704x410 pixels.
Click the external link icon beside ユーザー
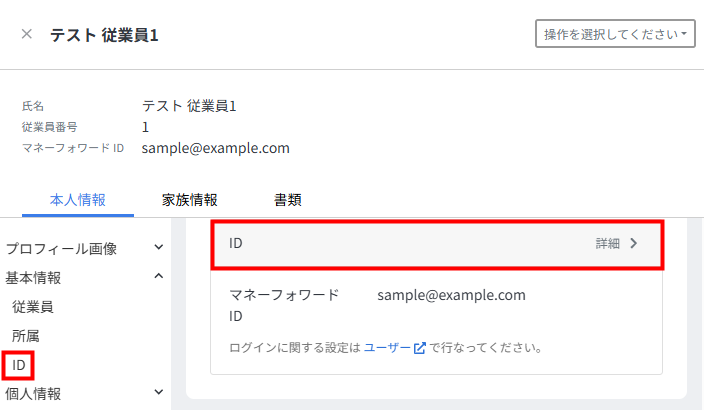[x=420, y=348]
